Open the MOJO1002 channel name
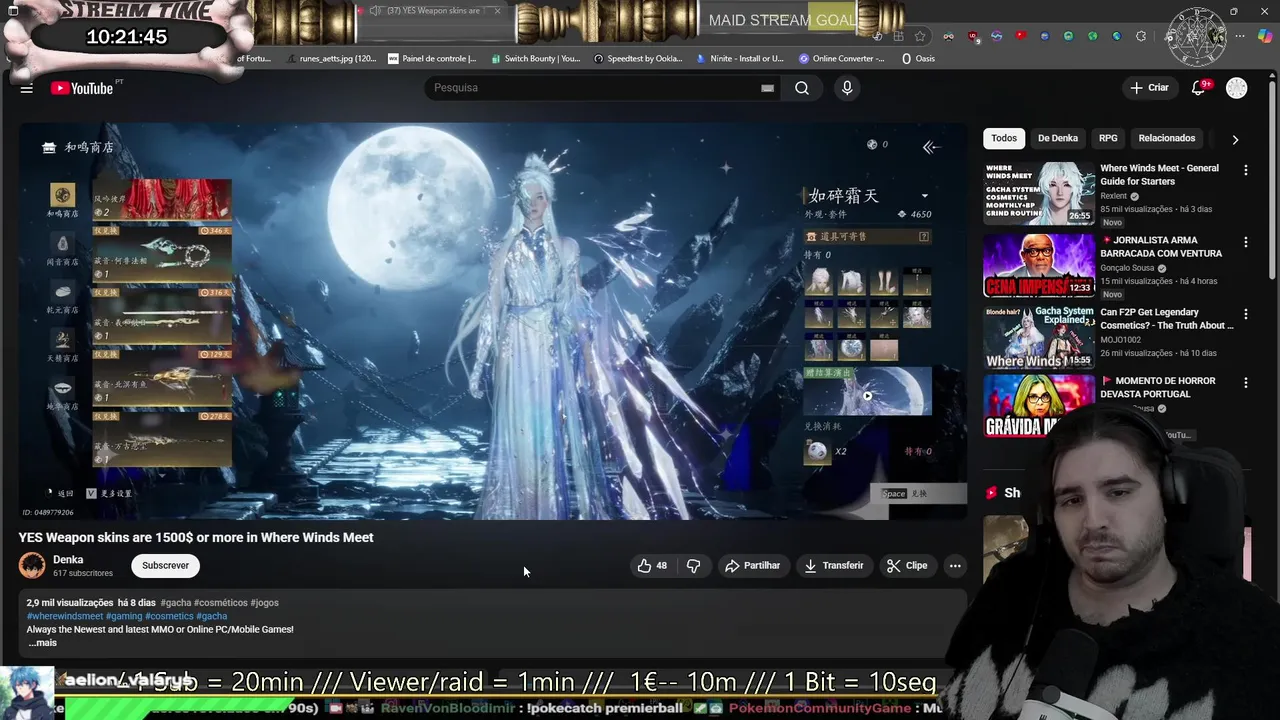This screenshot has height=720, width=1280. (x=1121, y=340)
